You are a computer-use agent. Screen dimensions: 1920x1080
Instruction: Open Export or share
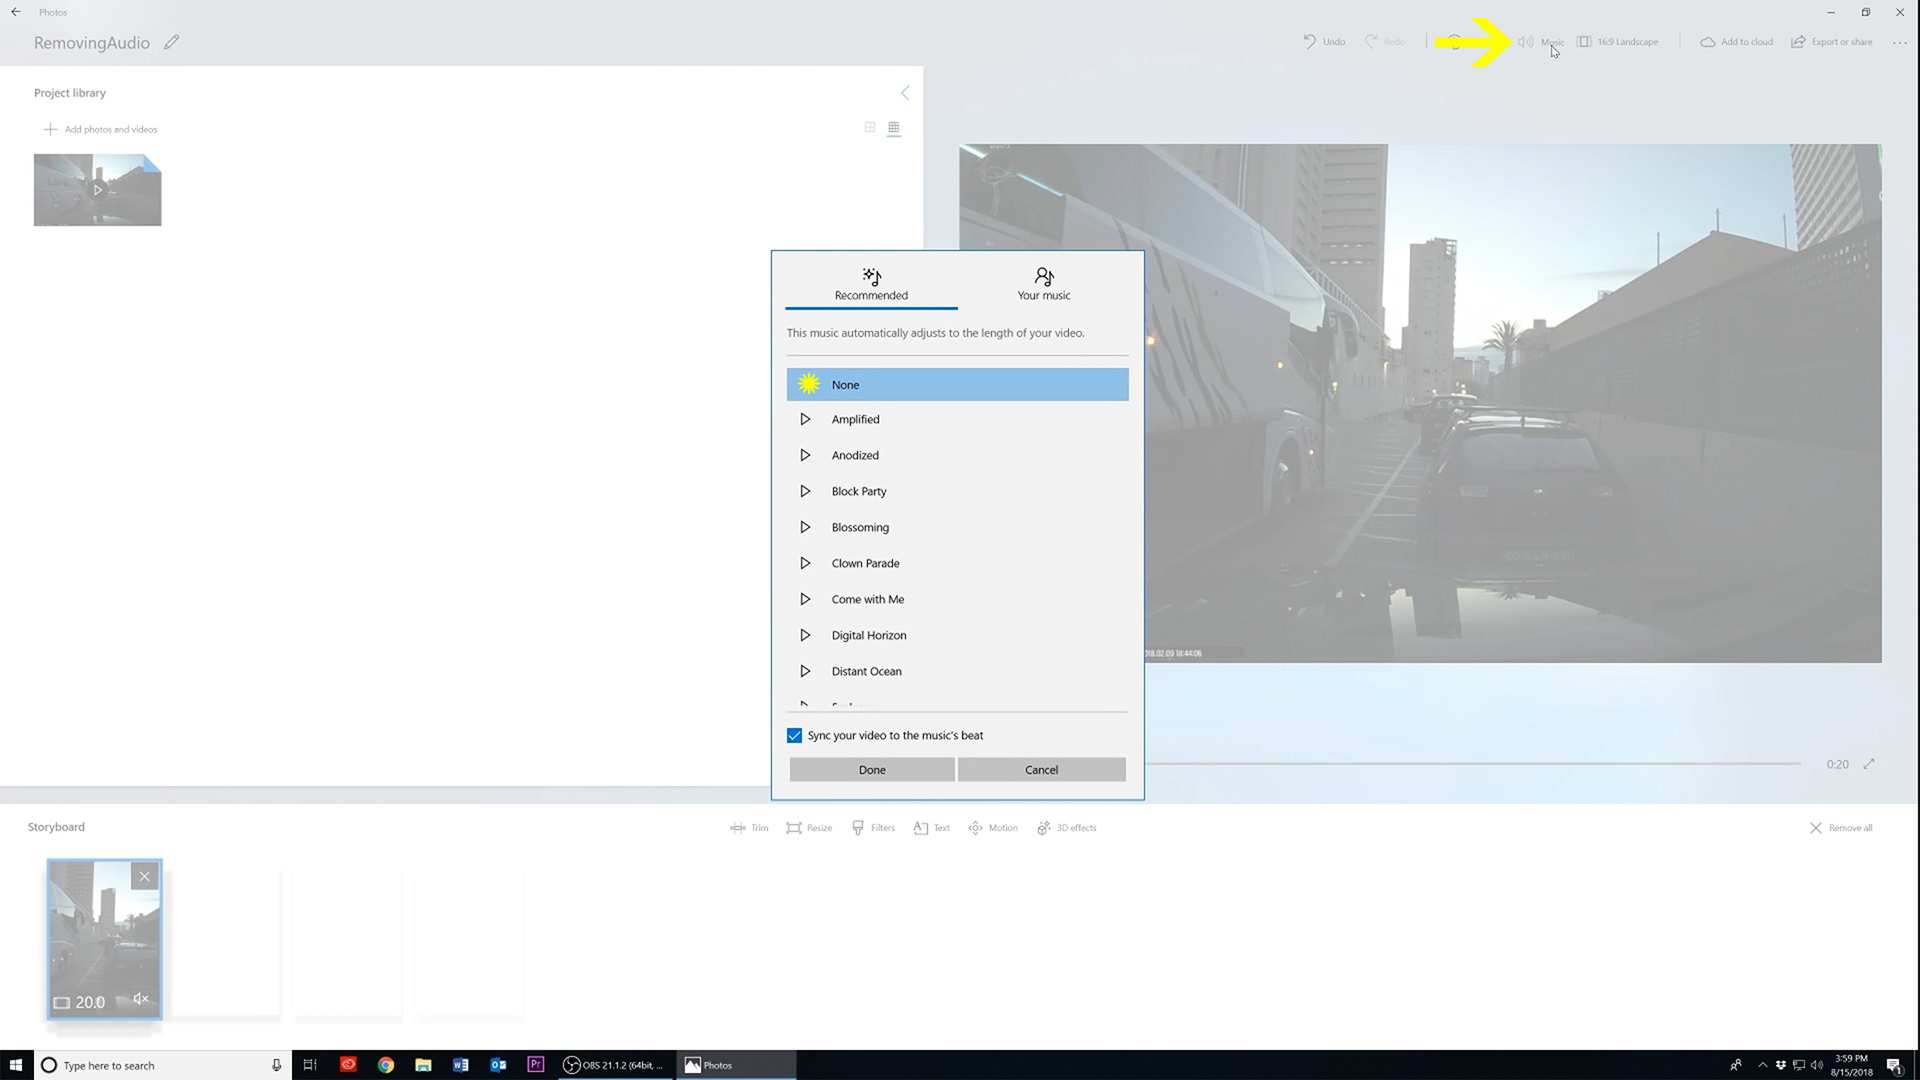point(1832,42)
